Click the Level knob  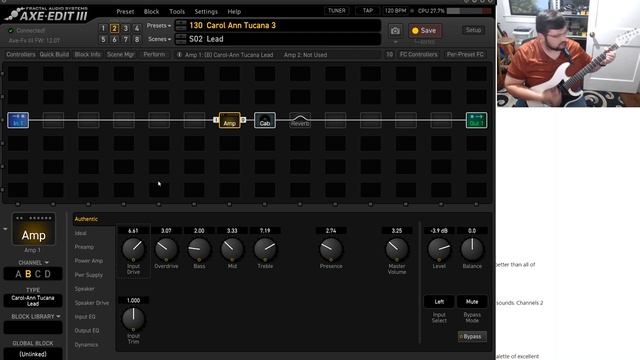439,249
